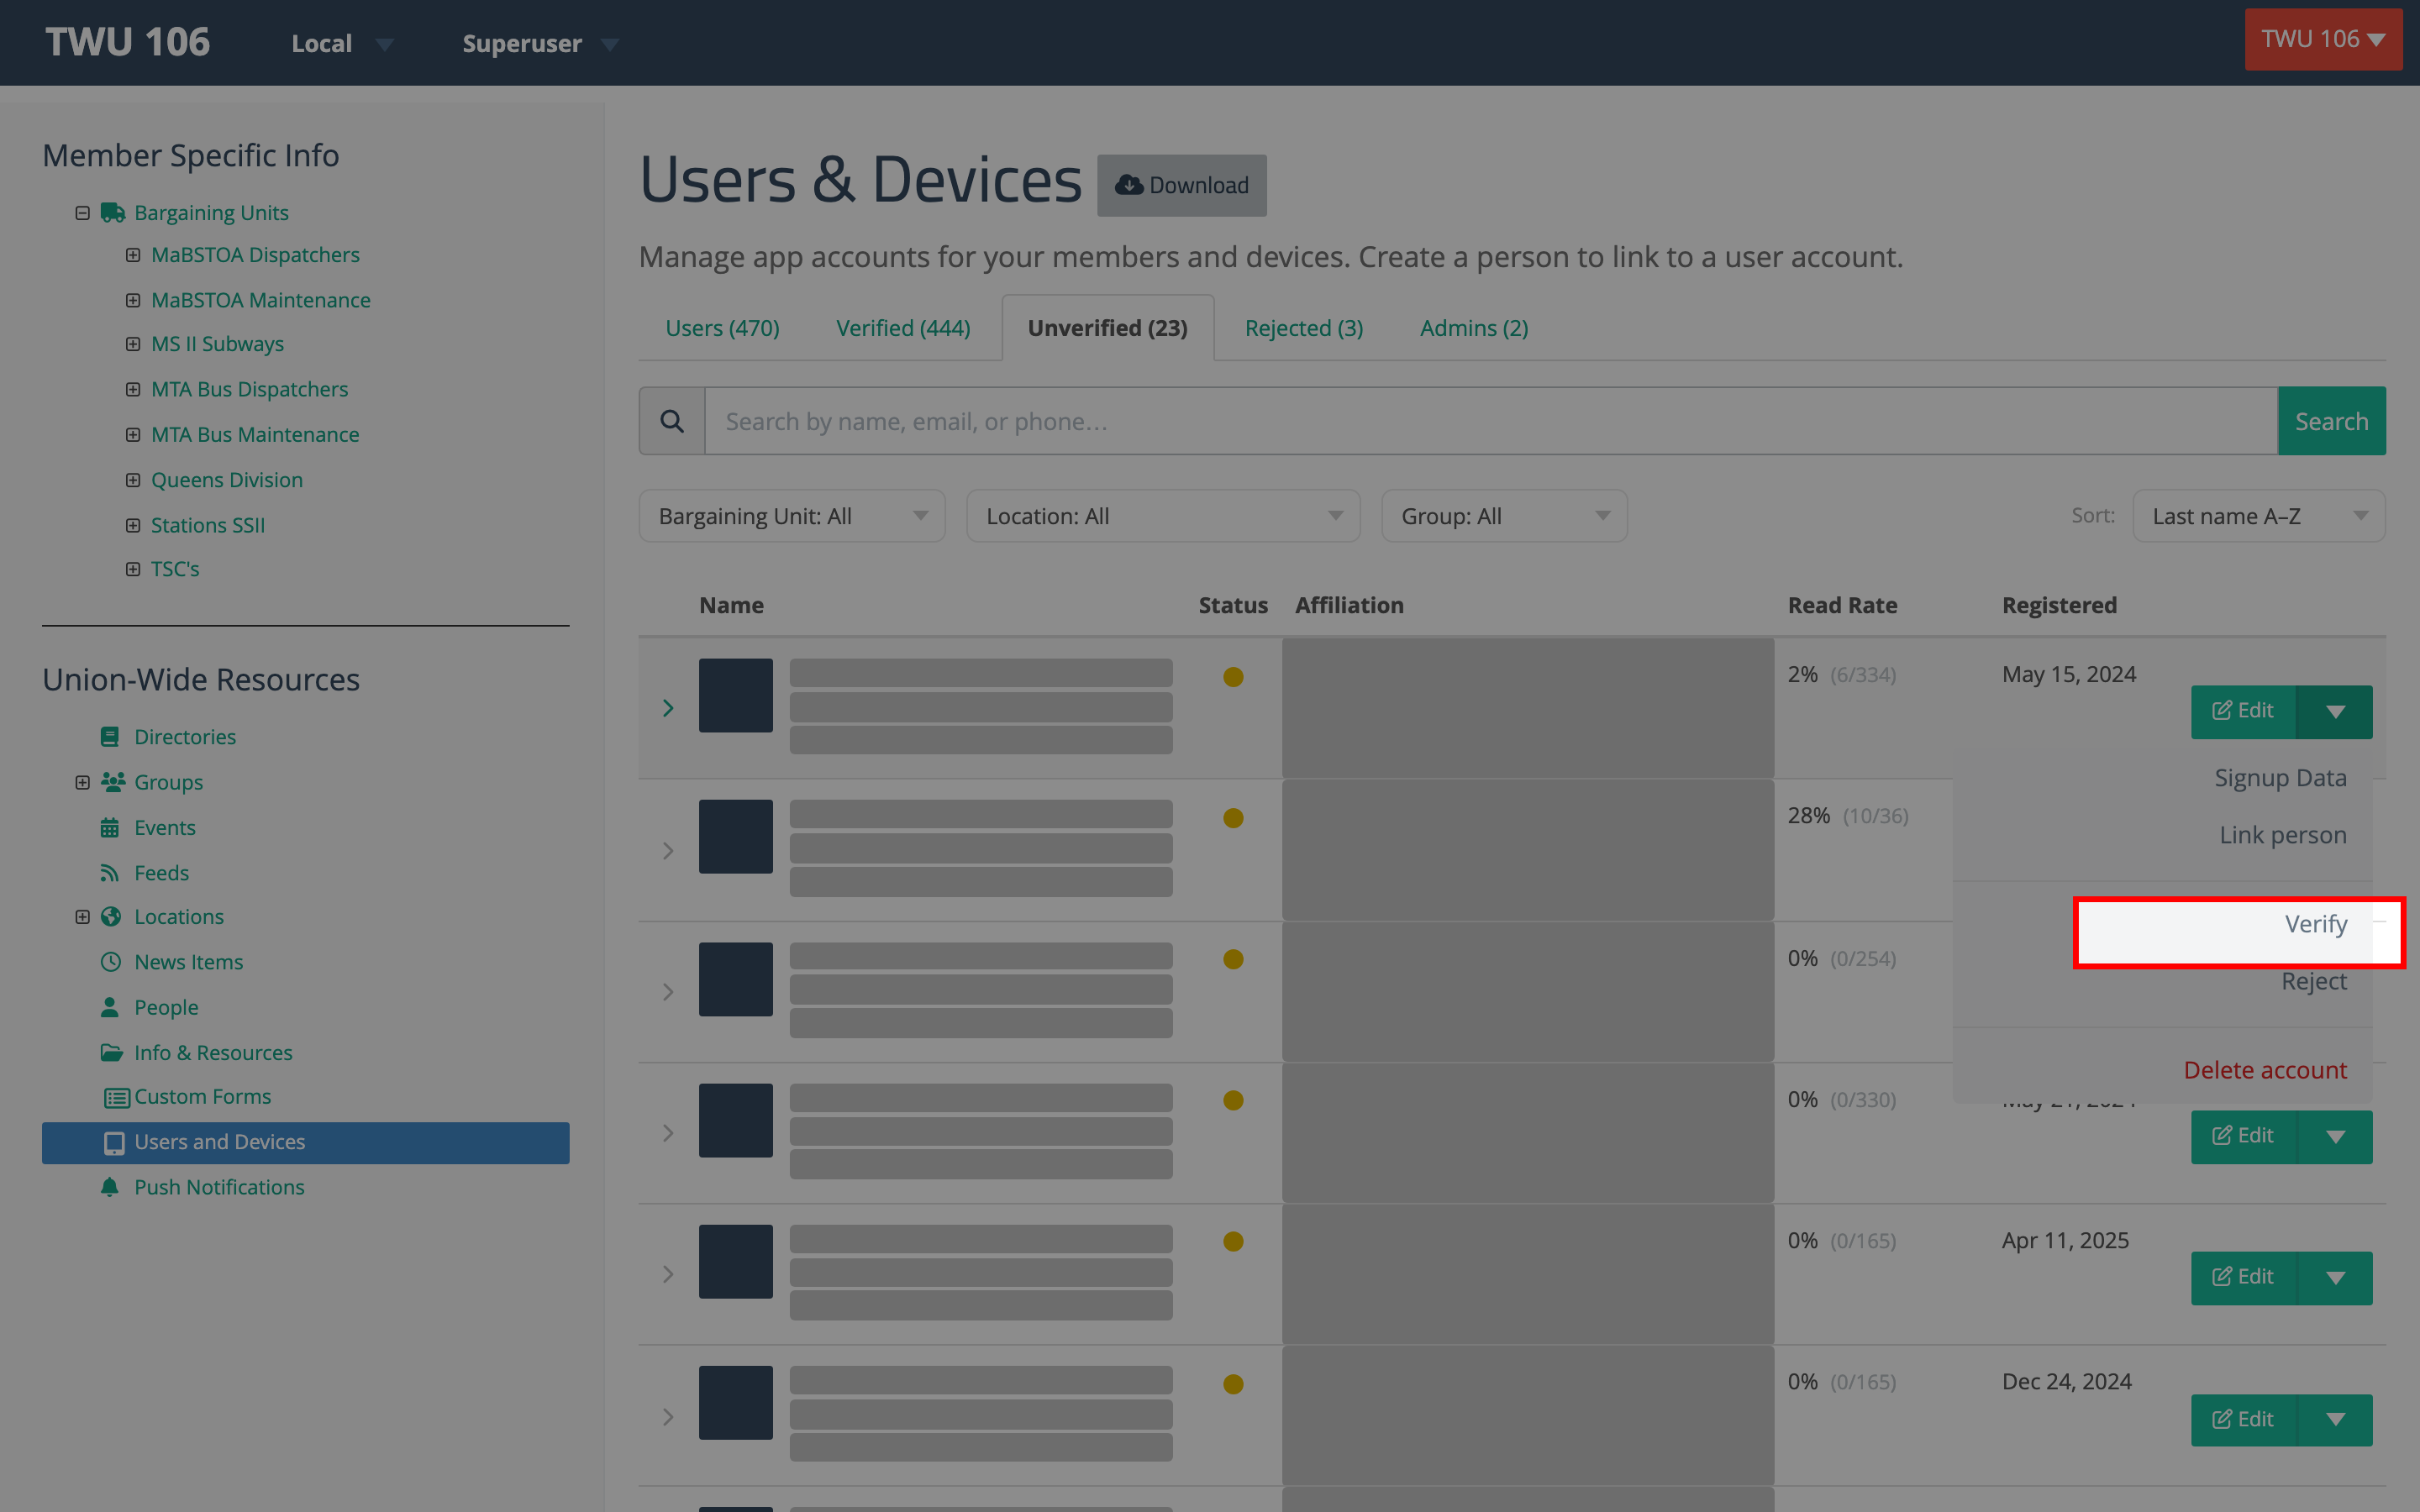The height and width of the screenshot is (1512, 2420).
Task: Expand the Locations tree node
Action: click(83, 917)
